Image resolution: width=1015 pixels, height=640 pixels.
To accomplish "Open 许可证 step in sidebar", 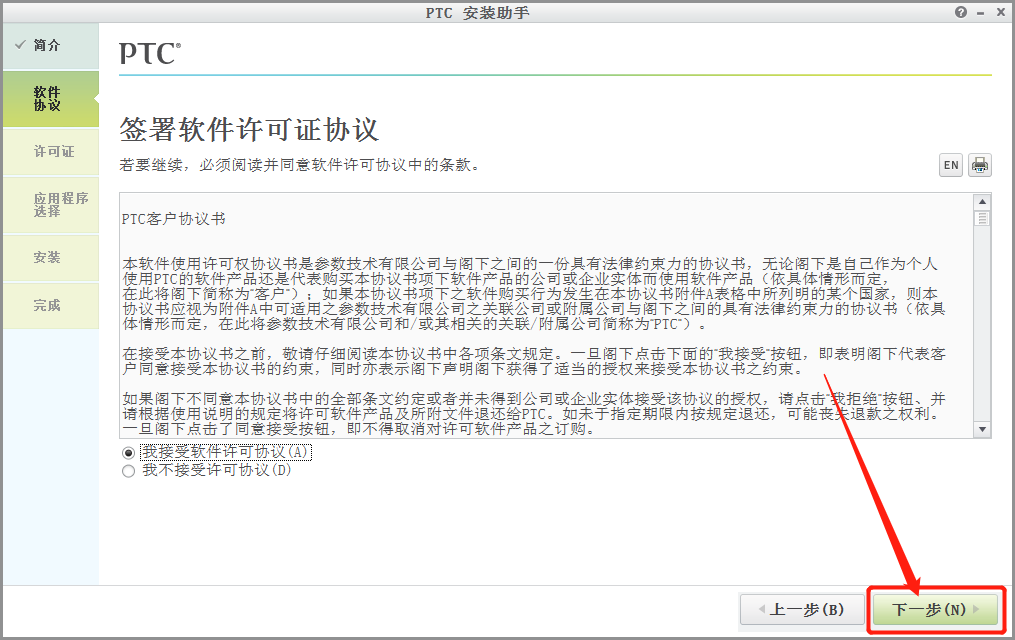I will pyautogui.click(x=50, y=151).
